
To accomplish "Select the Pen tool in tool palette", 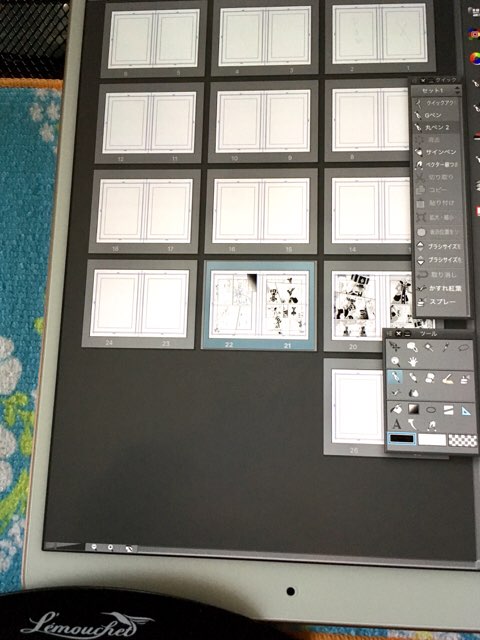I will [395, 378].
